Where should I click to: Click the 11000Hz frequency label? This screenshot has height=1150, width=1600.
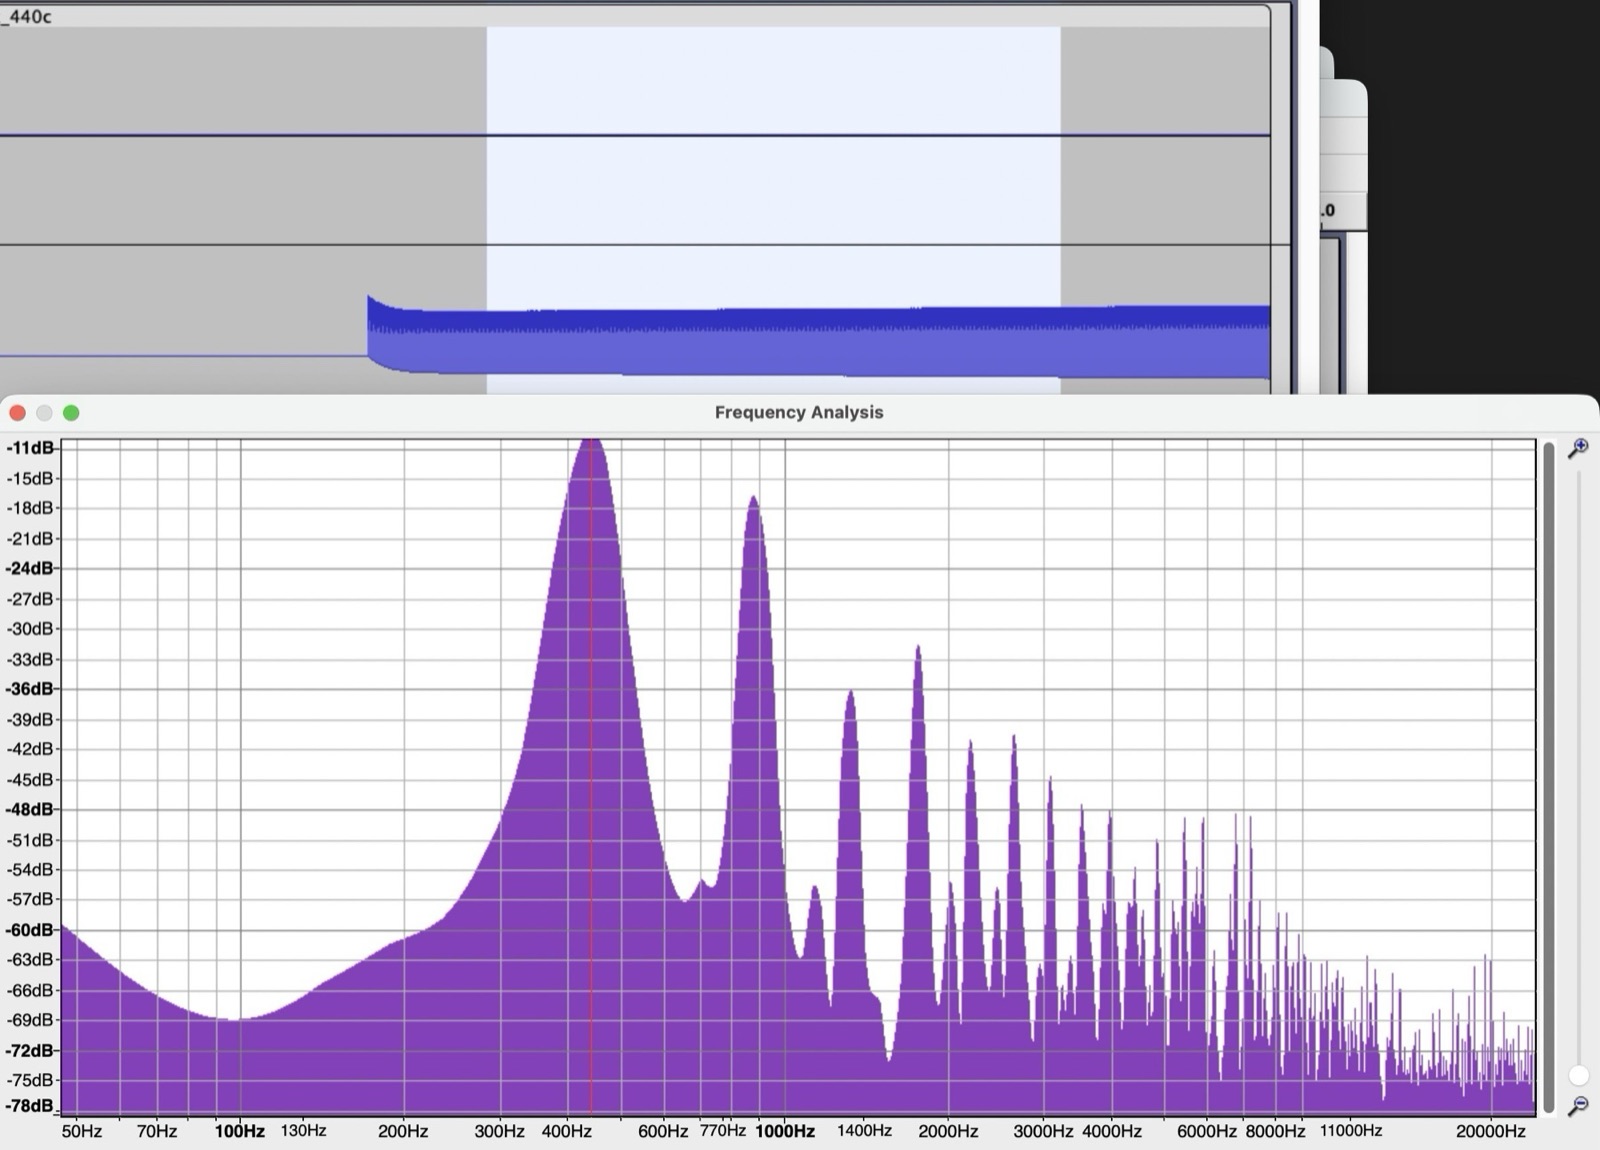click(x=1351, y=1130)
